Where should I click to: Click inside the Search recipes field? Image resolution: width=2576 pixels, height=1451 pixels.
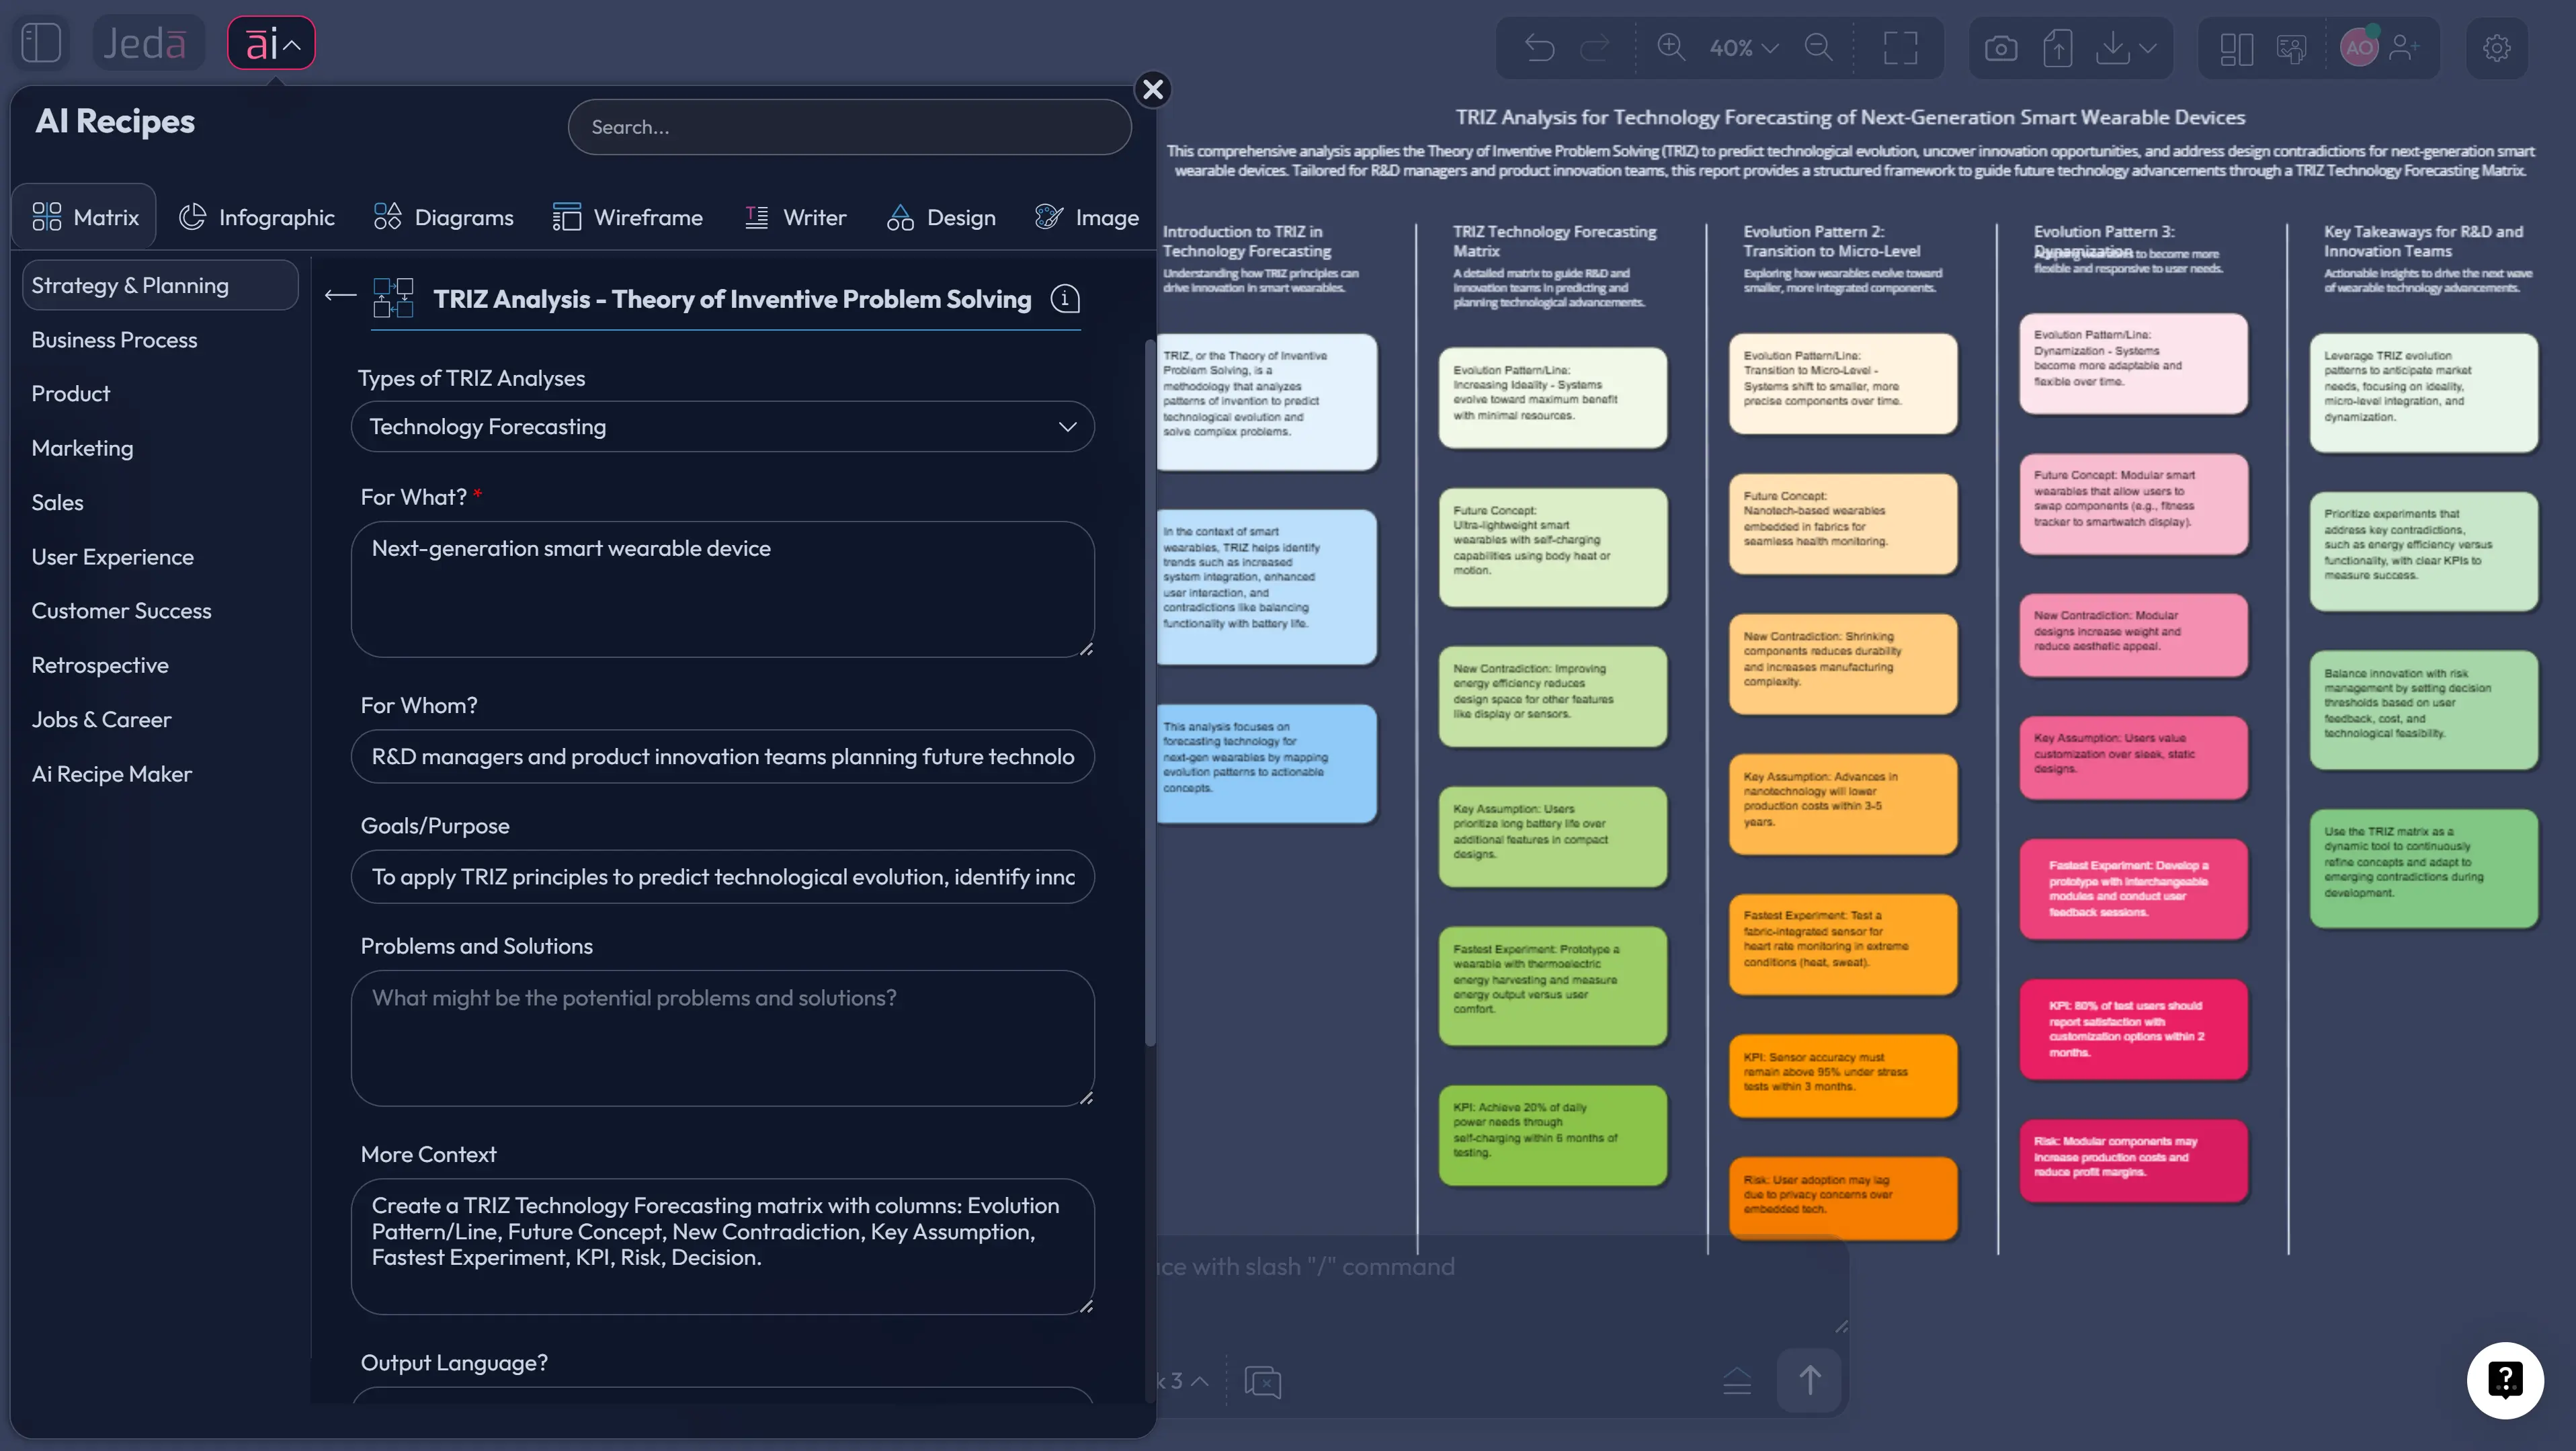pyautogui.click(x=849, y=126)
